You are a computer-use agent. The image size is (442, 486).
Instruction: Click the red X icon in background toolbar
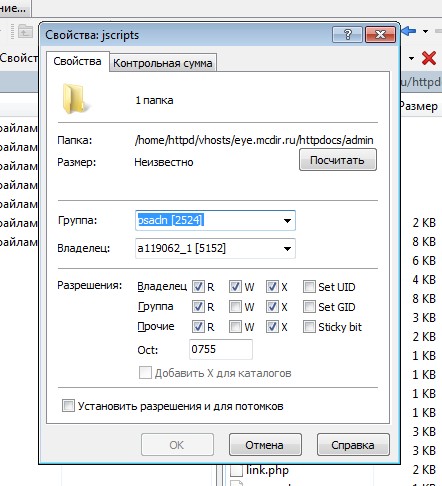pyautogui.click(x=429, y=58)
